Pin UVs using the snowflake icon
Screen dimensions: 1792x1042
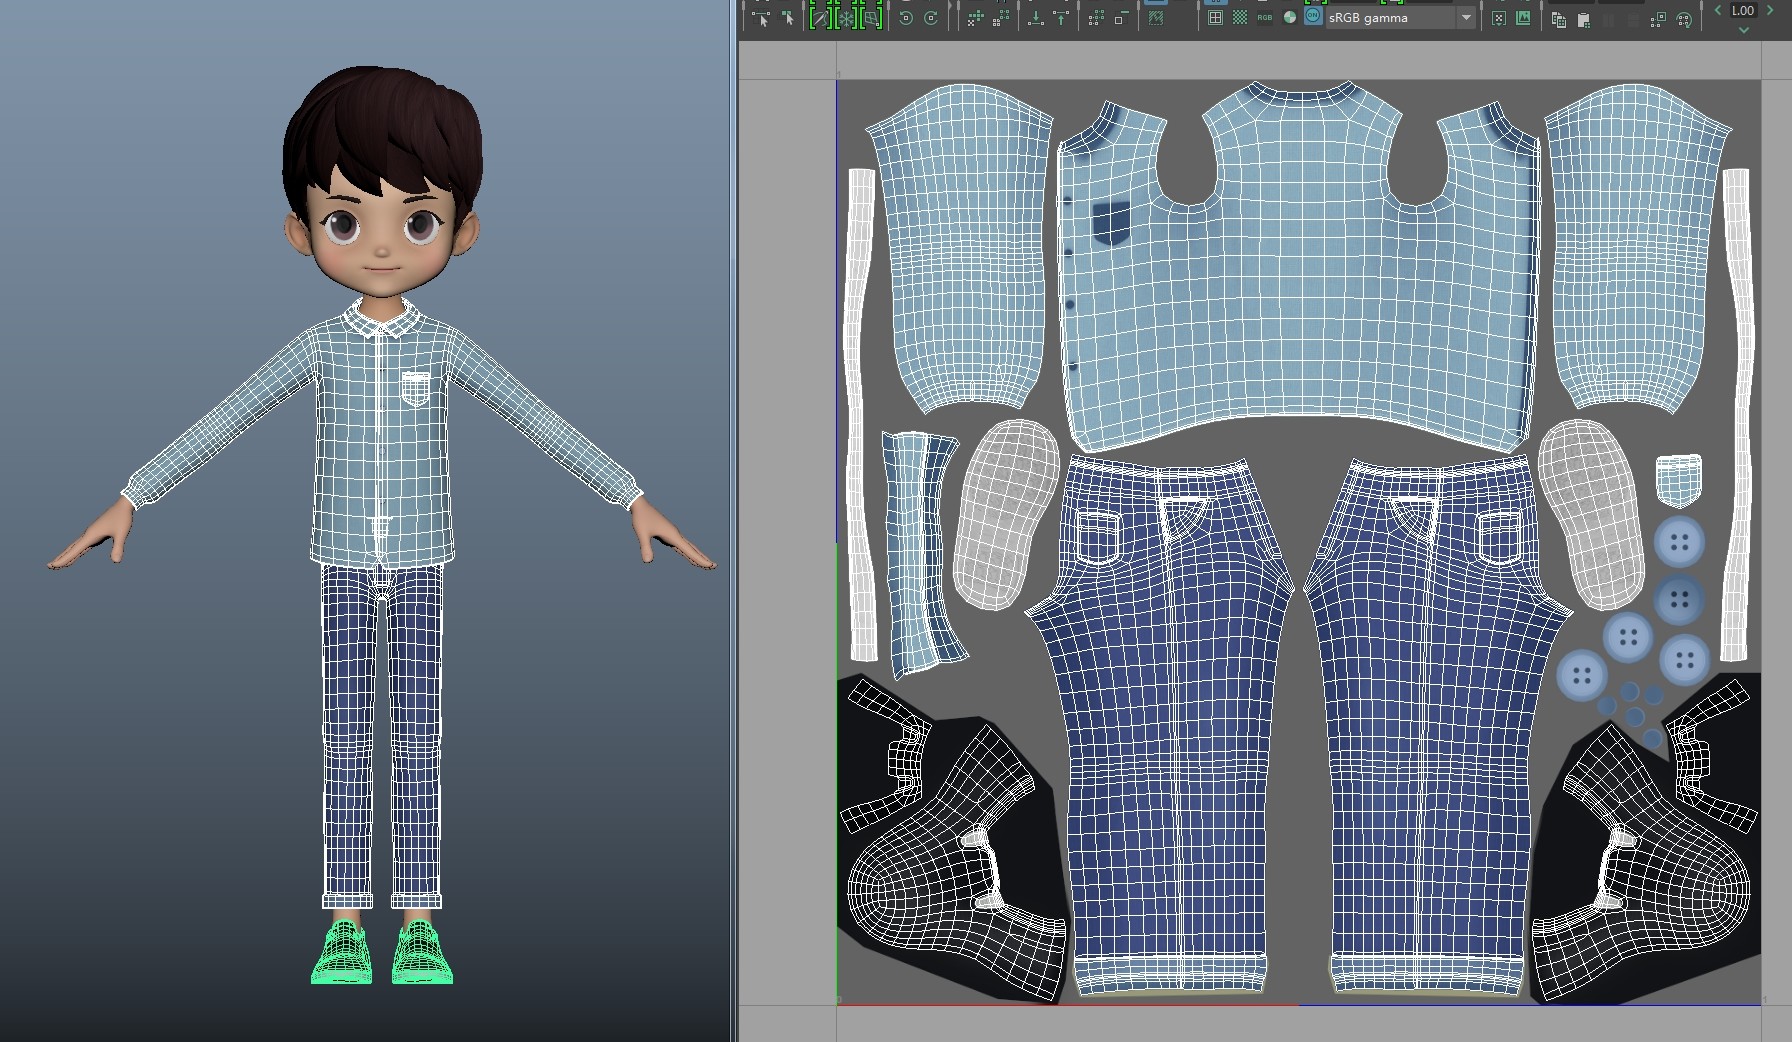point(845,19)
